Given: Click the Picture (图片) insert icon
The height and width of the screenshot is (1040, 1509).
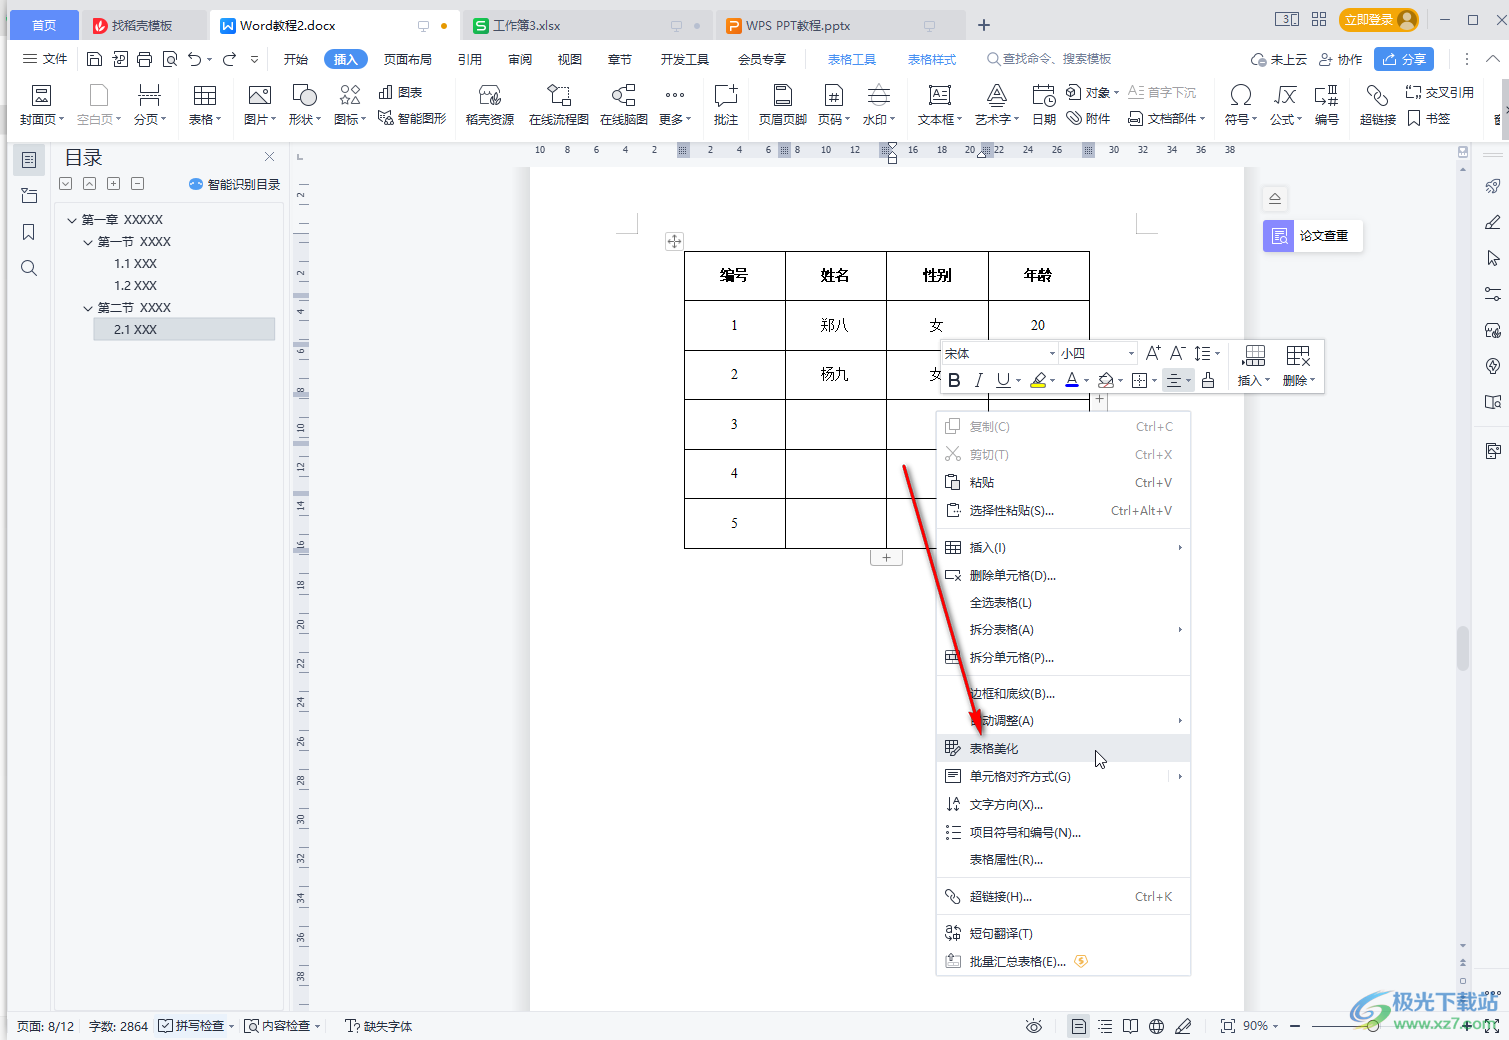Looking at the screenshot, I should (x=259, y=105).
